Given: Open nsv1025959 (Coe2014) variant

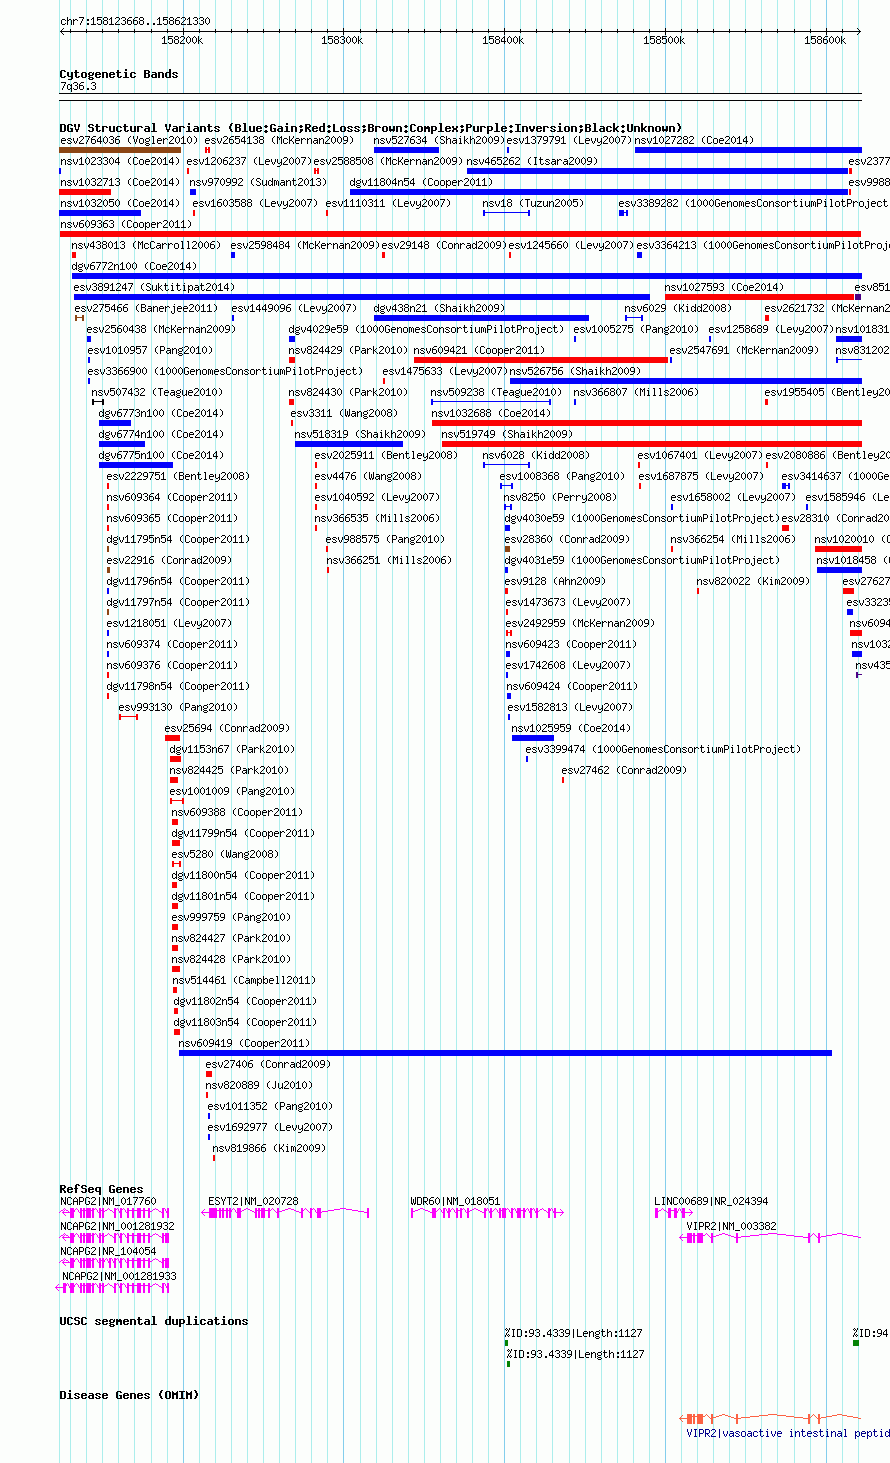Looking at the screenshot, I should coord(572,728).
